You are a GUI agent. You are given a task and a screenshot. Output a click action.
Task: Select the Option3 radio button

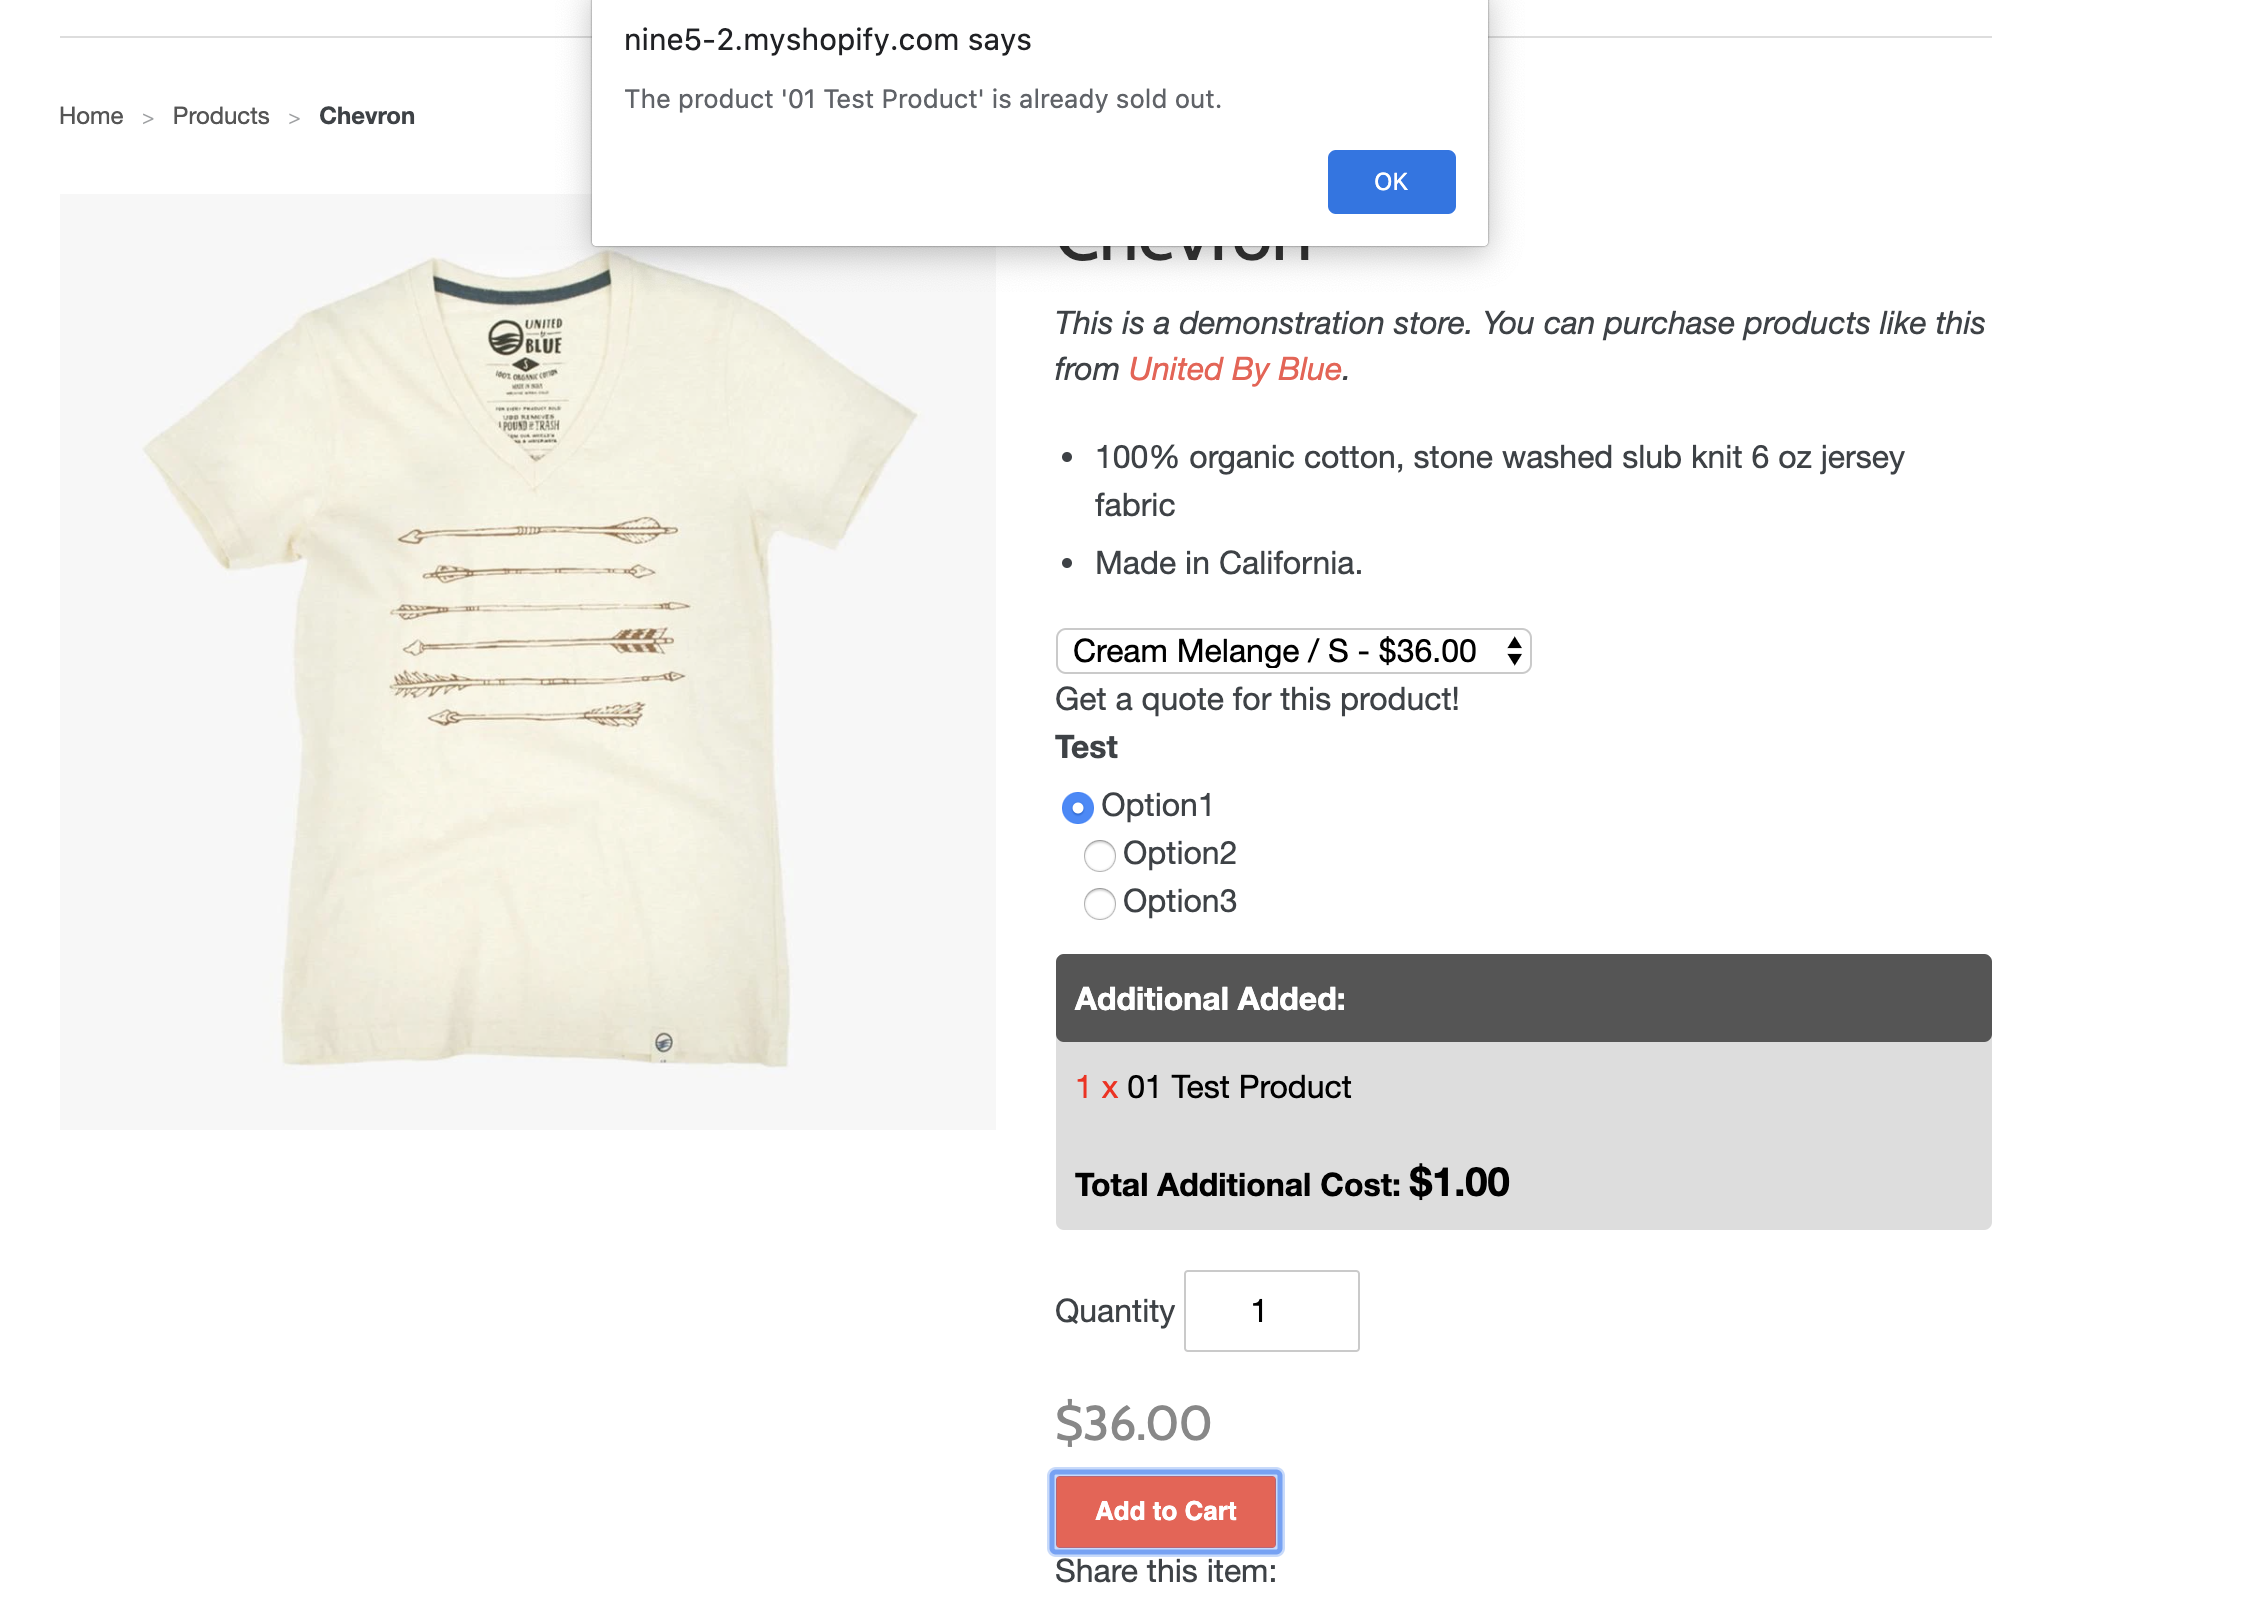click(x=1099, y=903)
